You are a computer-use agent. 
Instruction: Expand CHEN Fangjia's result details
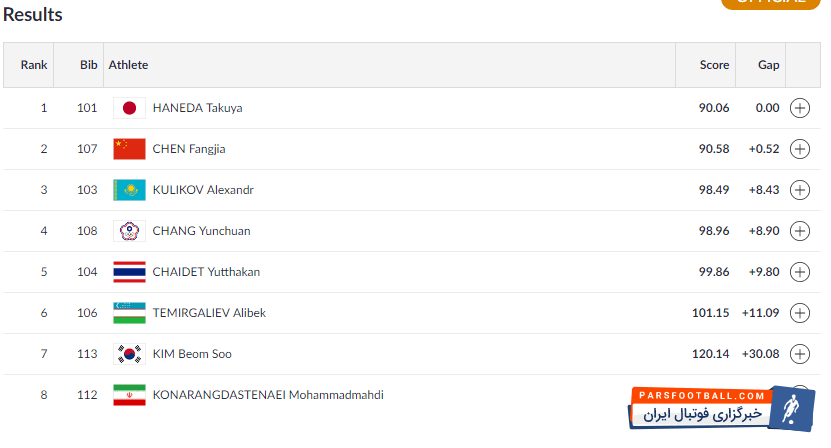tap(800, 149)
